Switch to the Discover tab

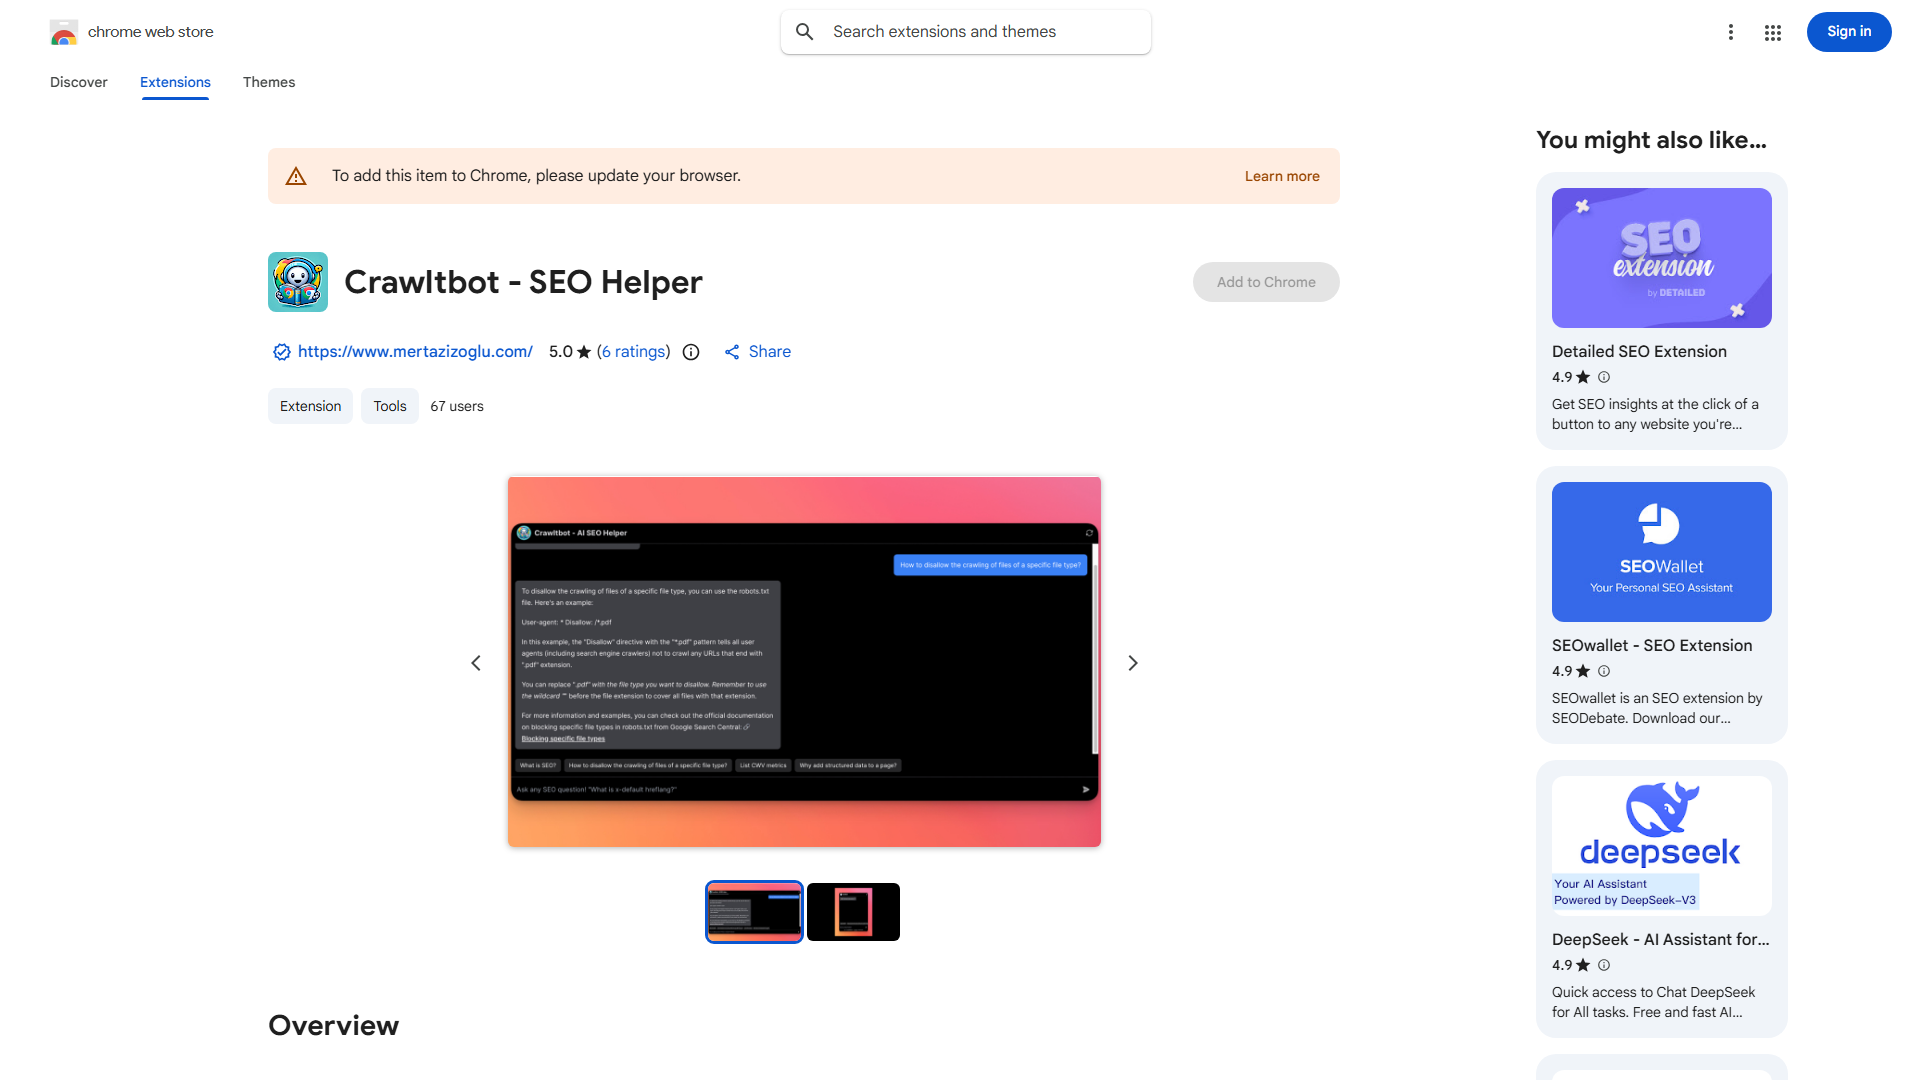(78, 82)
